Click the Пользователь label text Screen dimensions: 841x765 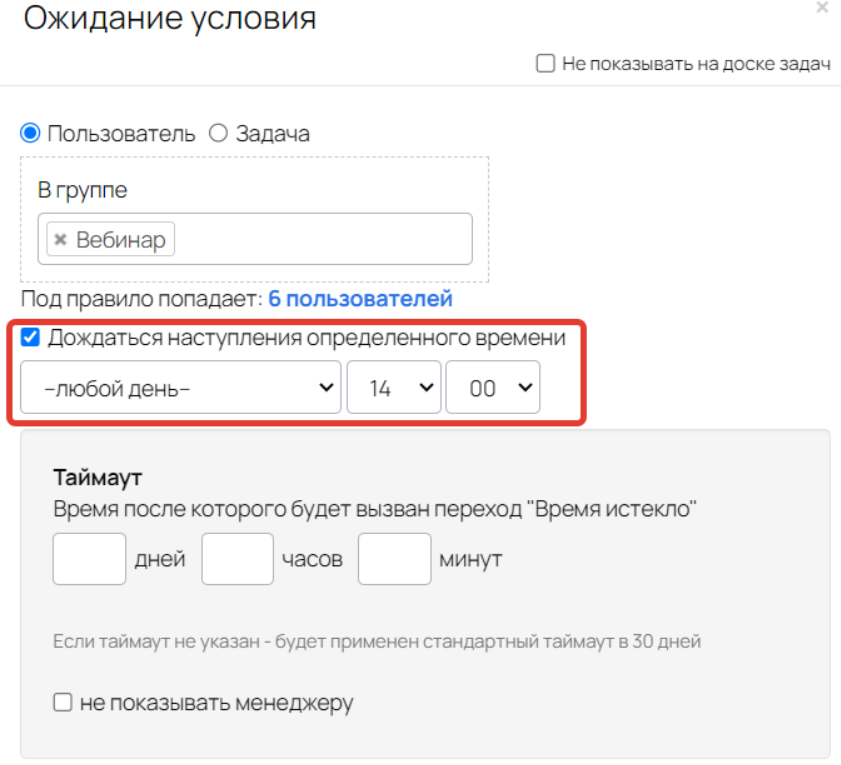click(121, 134)
